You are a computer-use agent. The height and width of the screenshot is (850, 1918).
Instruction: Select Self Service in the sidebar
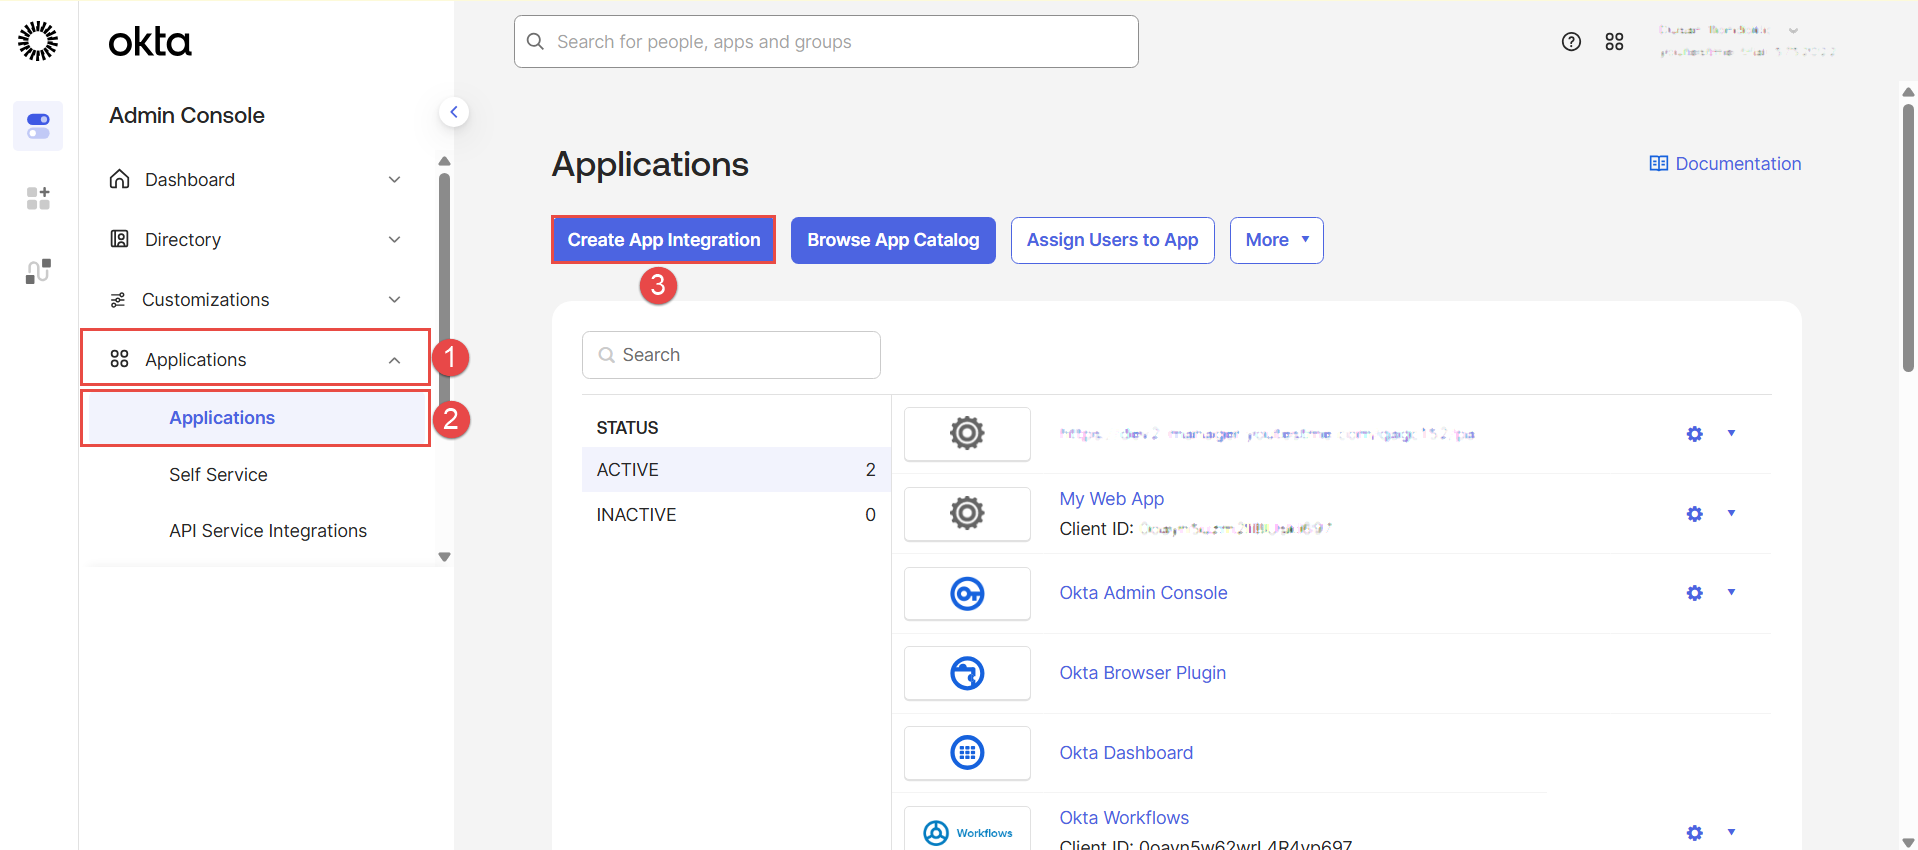point(218,475)
